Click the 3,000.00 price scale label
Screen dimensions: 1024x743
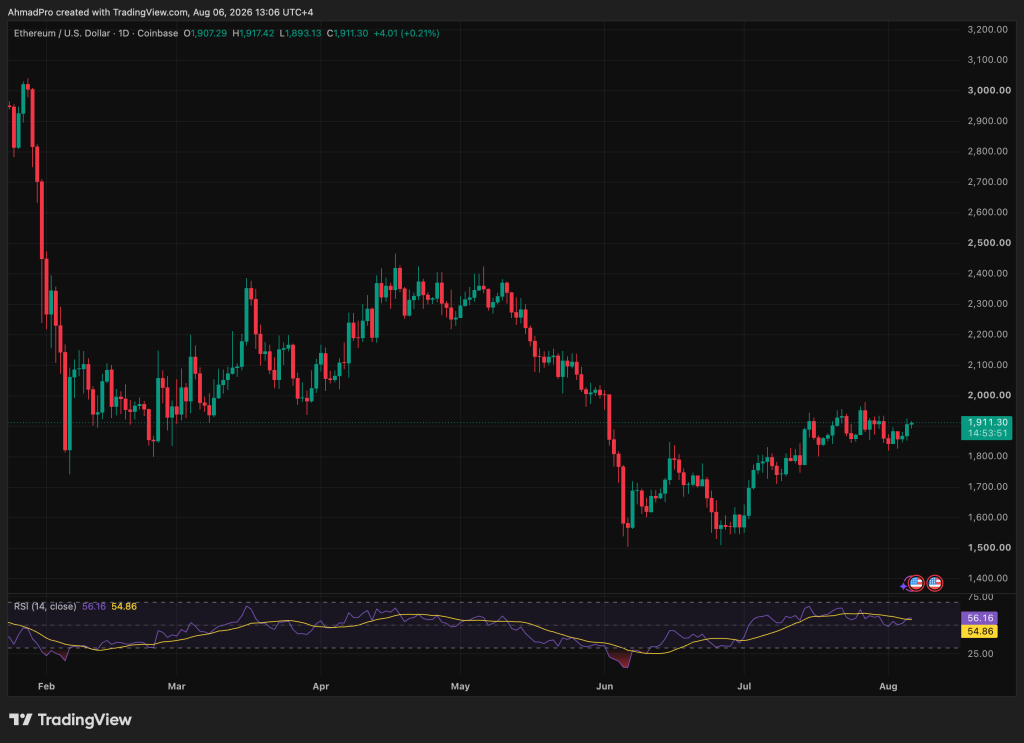click(x=989, y=90)
